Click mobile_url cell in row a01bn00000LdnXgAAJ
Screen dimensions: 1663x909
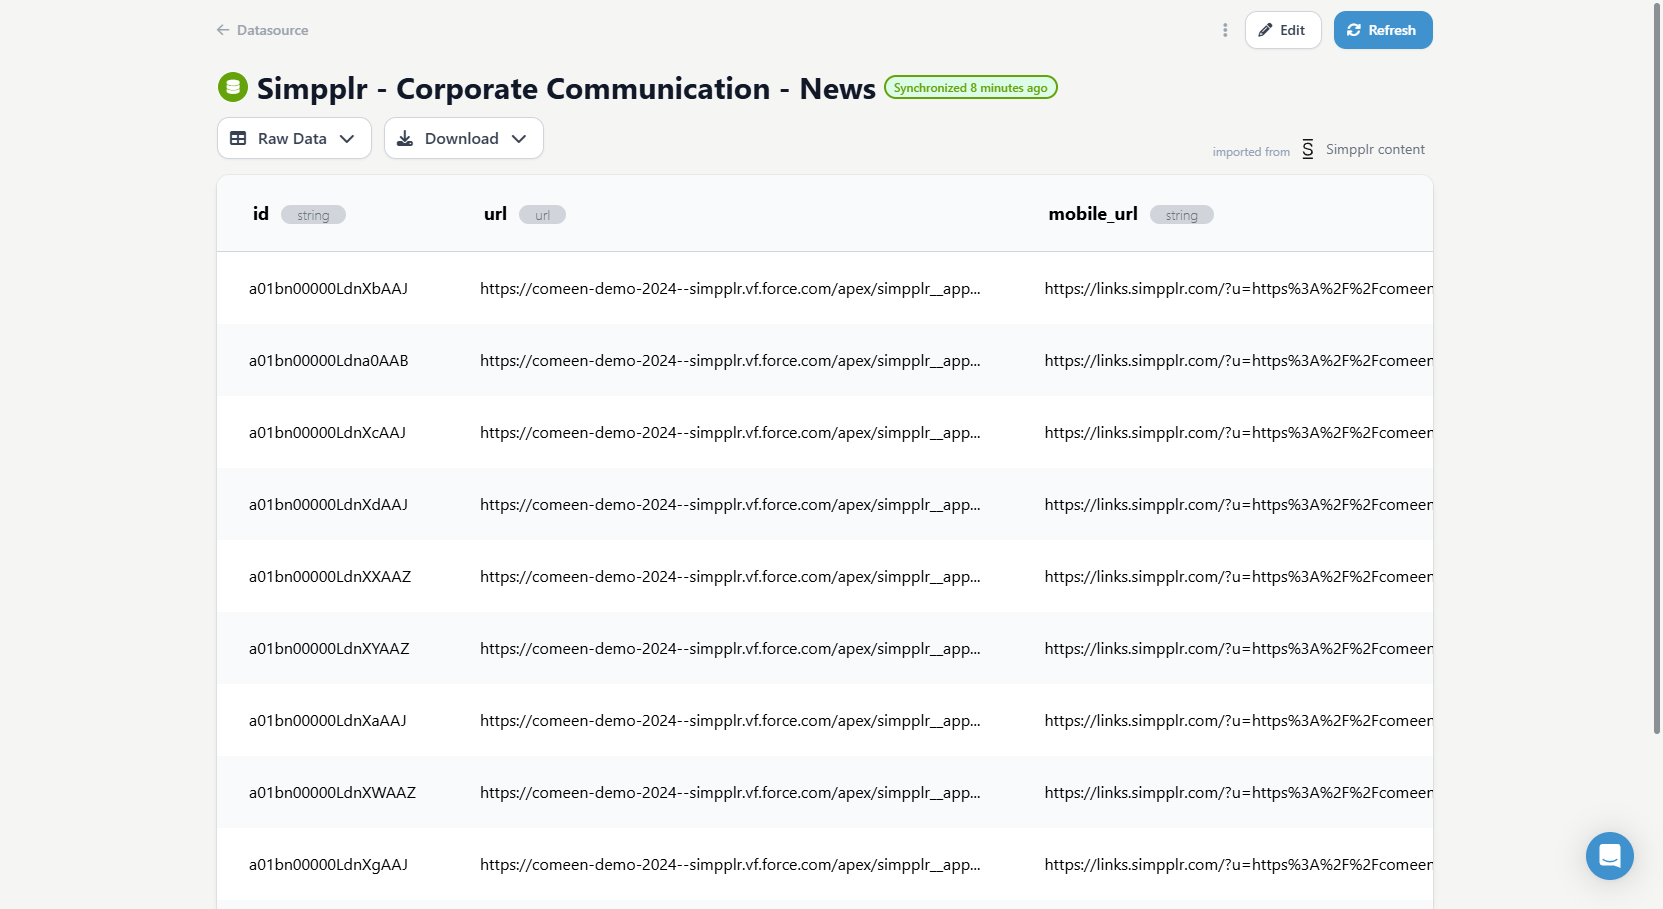pos(1238,864)
